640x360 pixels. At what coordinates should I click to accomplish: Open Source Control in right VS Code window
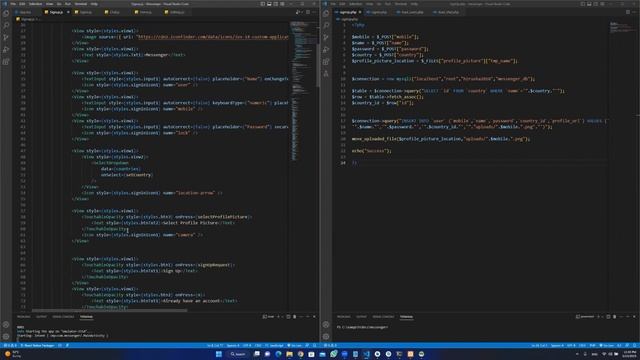326,38
